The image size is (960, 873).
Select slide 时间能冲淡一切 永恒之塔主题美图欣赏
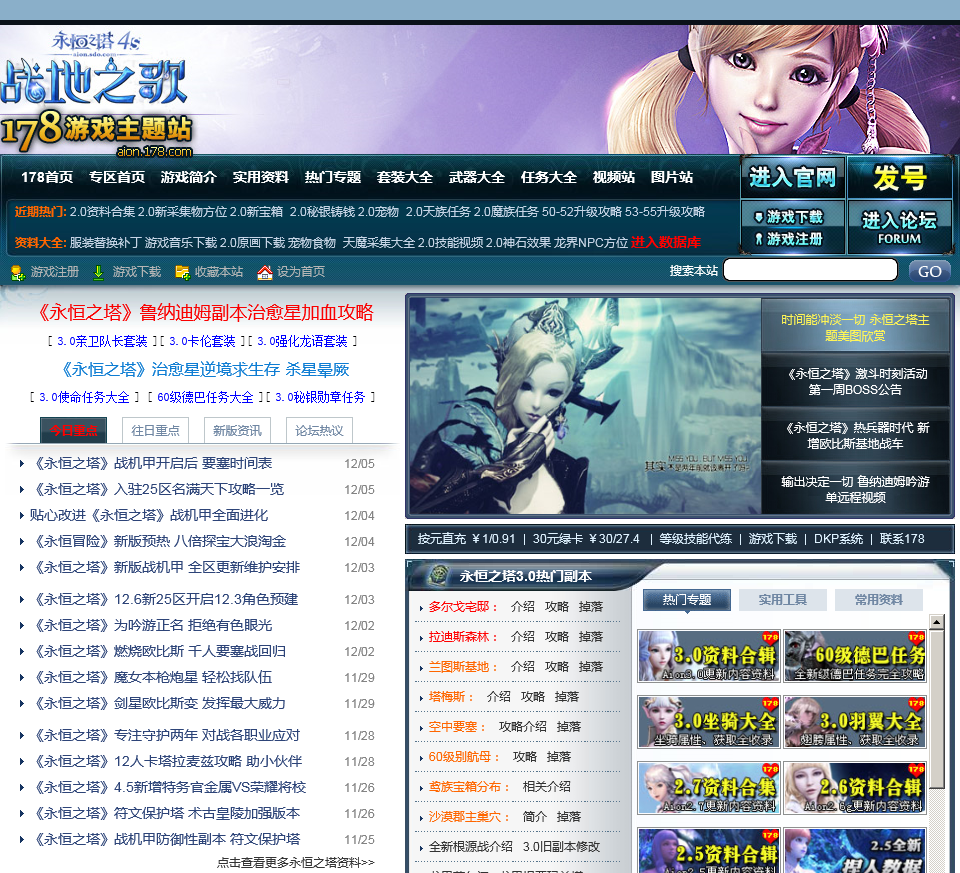[x=855, y=328]
